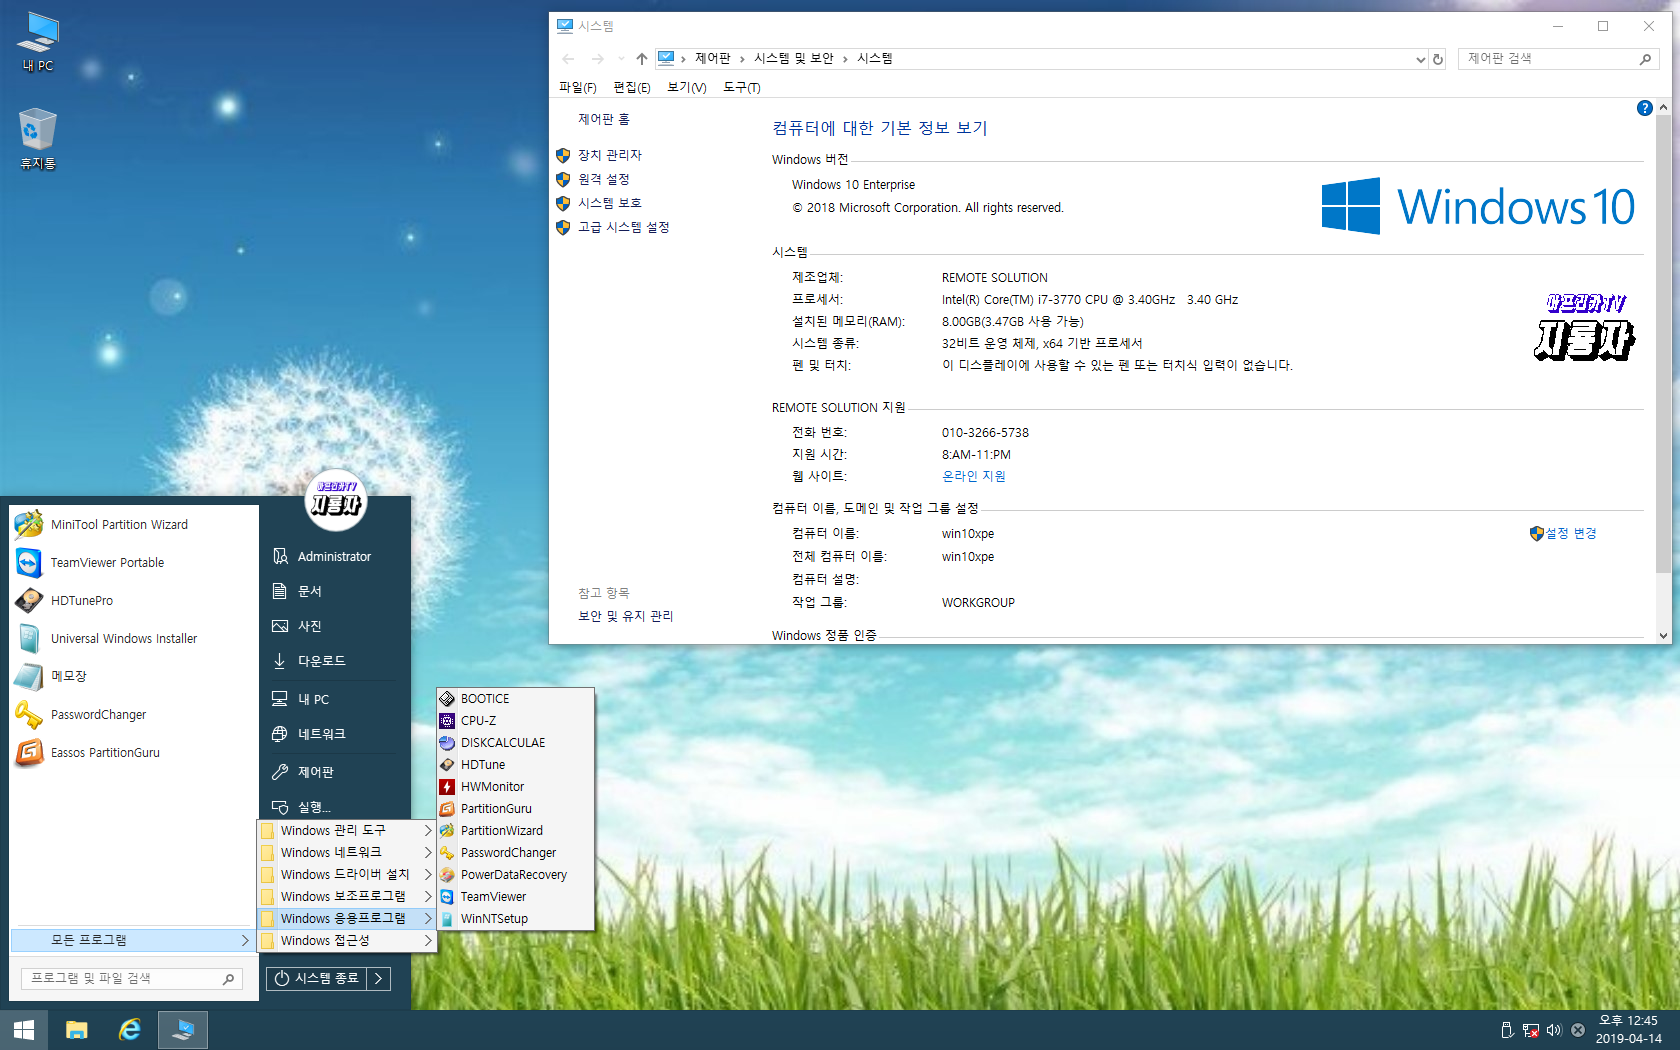Open DISKCALCULAE in the submenu
This screenshot has width=1680, height=1050.
point(515,742)
